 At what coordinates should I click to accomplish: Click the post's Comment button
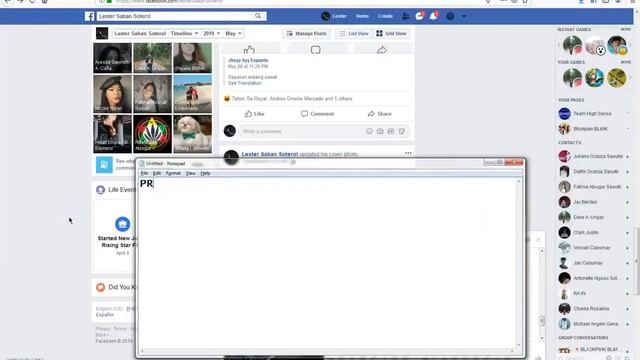318,114
